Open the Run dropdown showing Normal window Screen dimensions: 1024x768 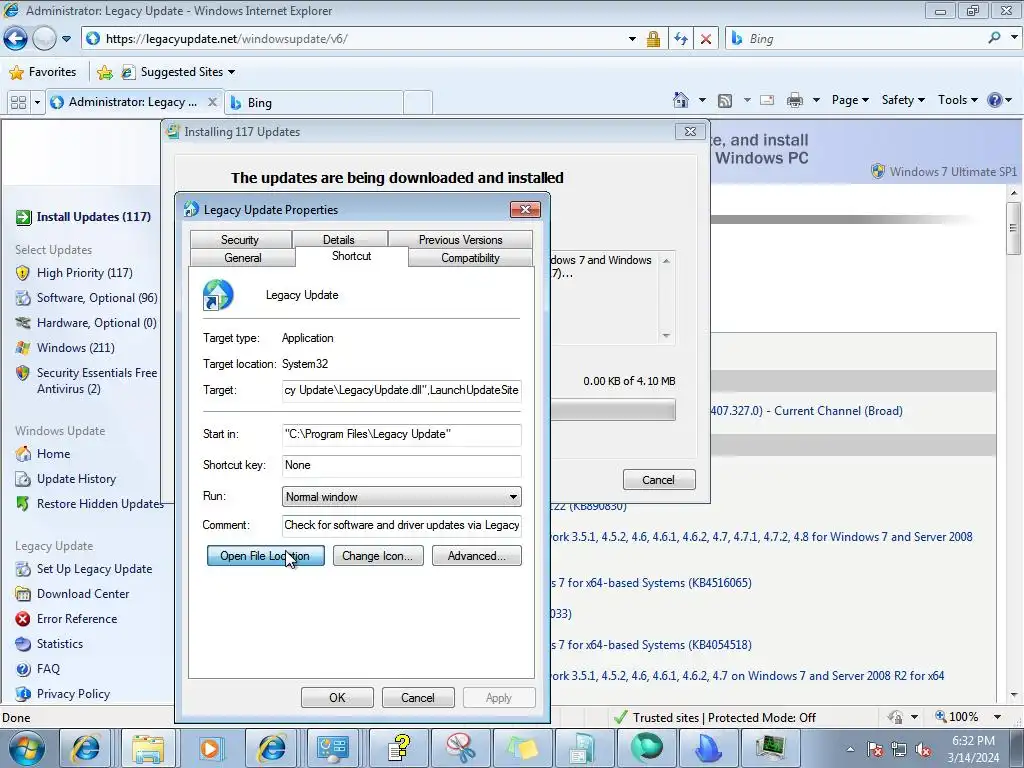click(402, 497)
